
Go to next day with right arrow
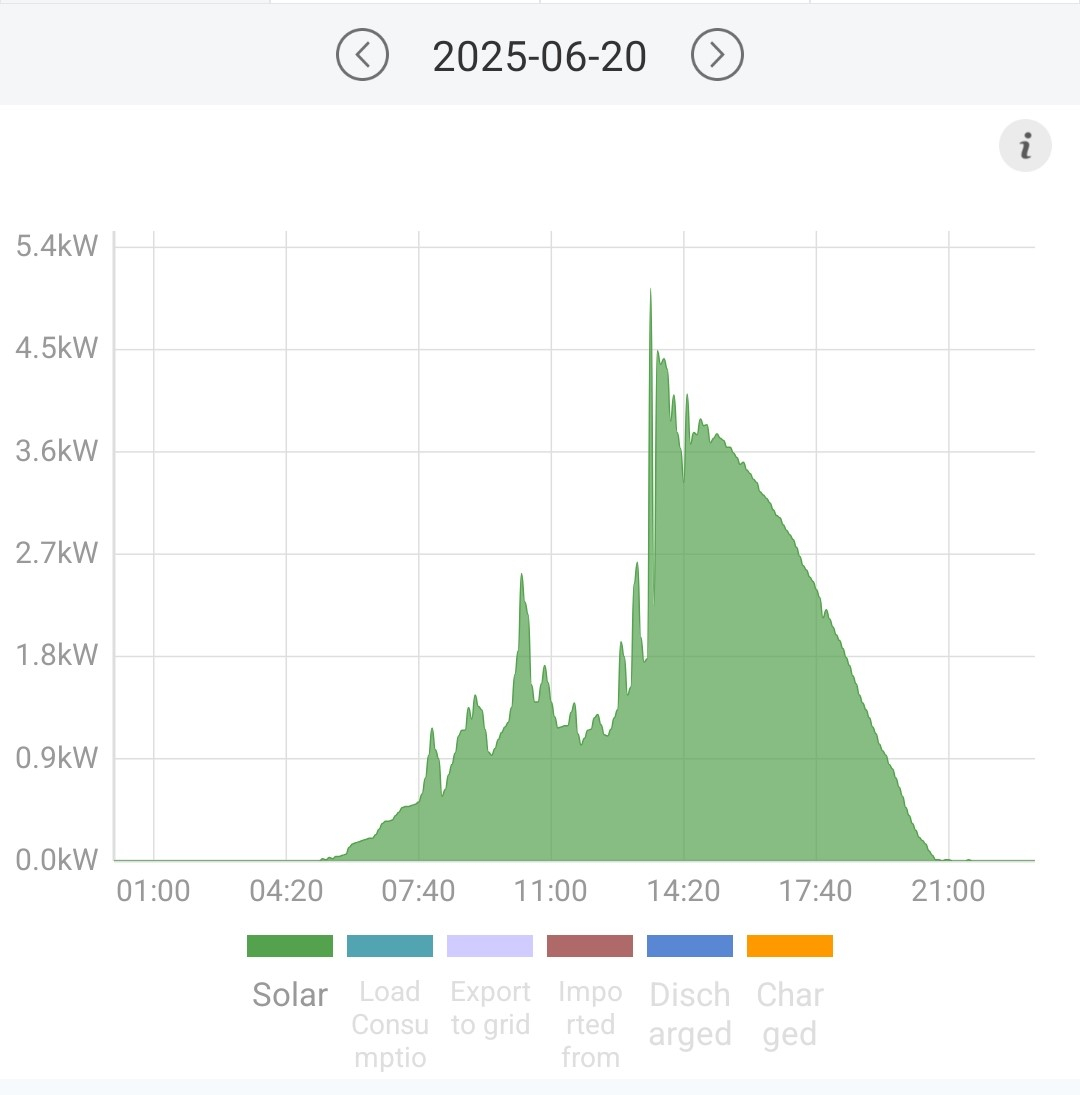click(x=717, y=54)
